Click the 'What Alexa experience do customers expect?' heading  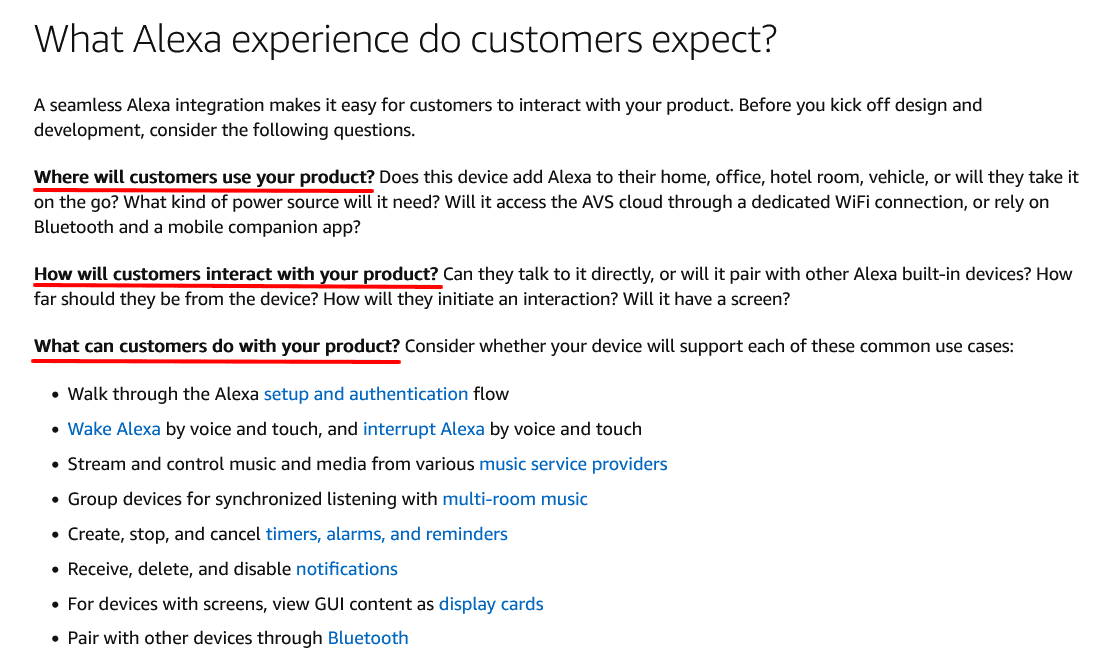pos(406,40)
